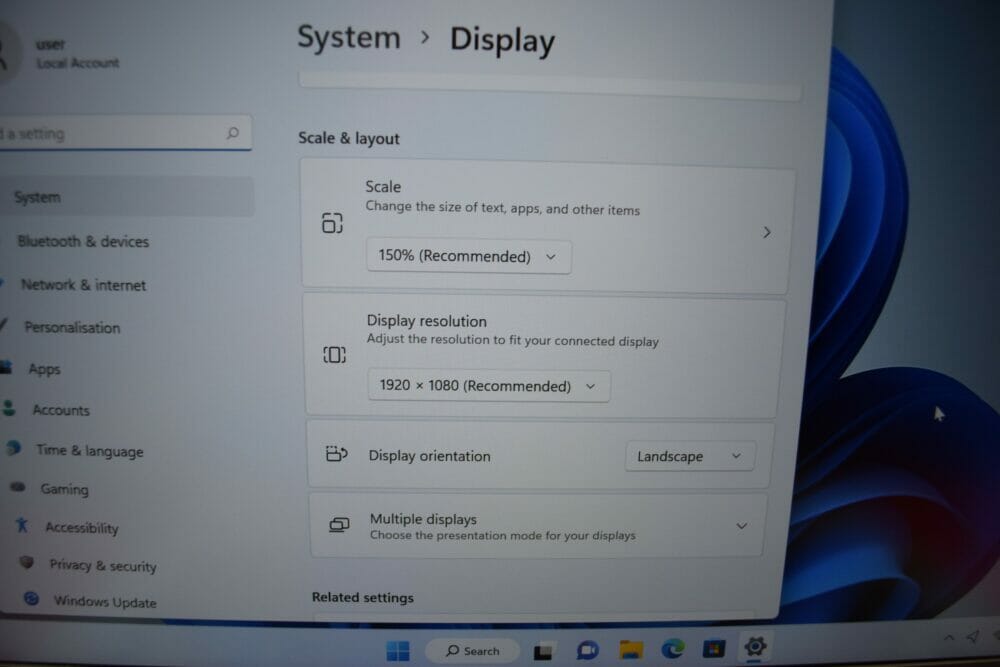Click the Find a setting search box
1000x667 pixels.
coord(124,133)
